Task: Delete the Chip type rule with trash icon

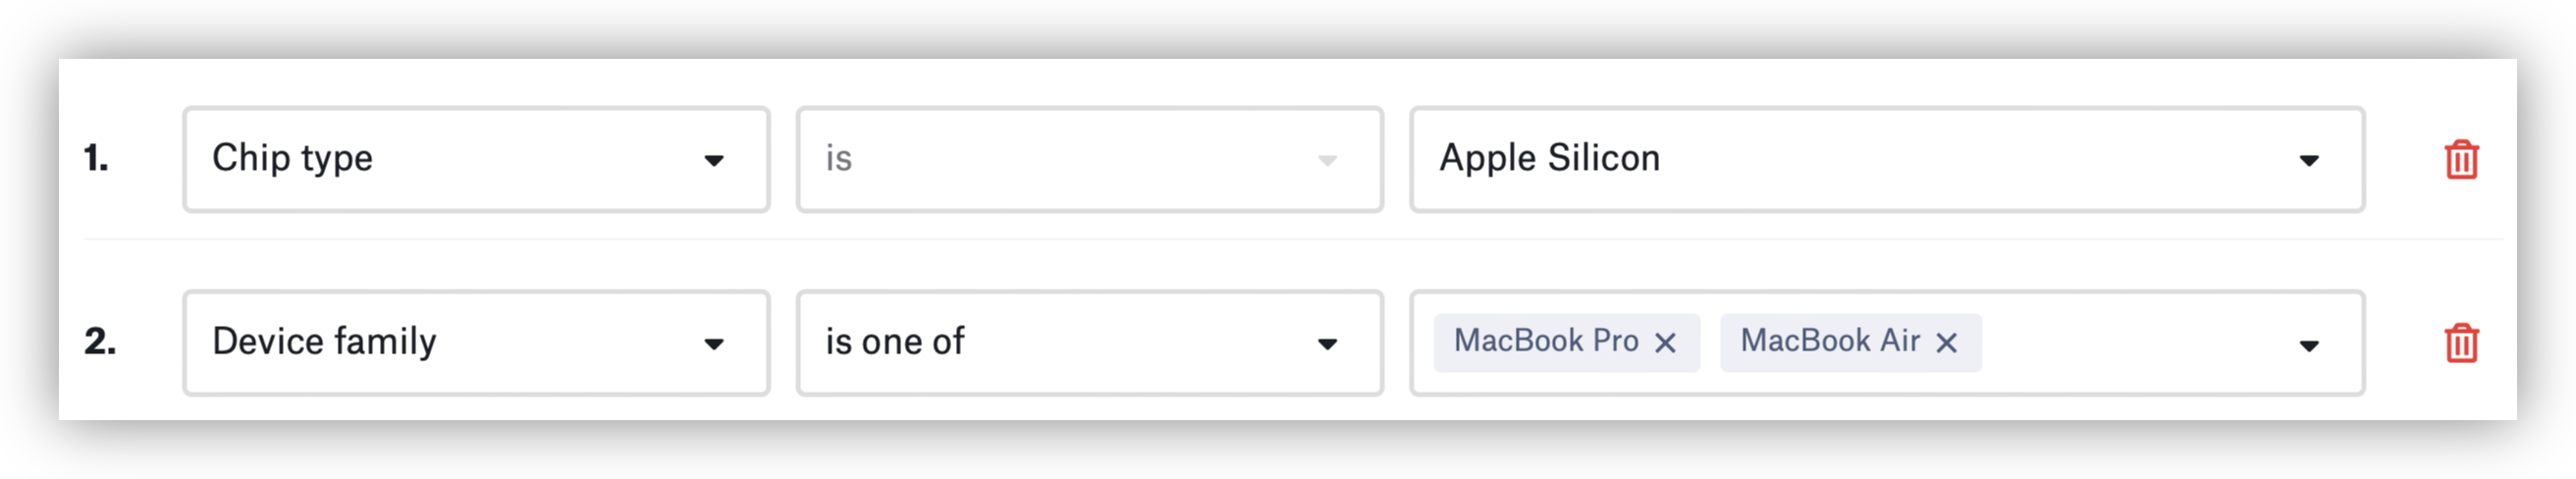Action: [2461, 160]
